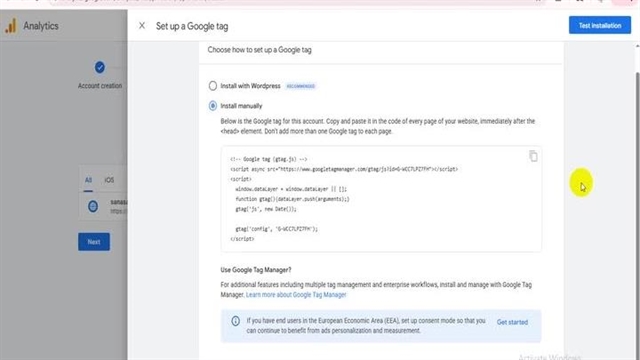This screenshot has height=360, width=640.
Task: Switch to the All platform tab
Action: coord(88,180)
